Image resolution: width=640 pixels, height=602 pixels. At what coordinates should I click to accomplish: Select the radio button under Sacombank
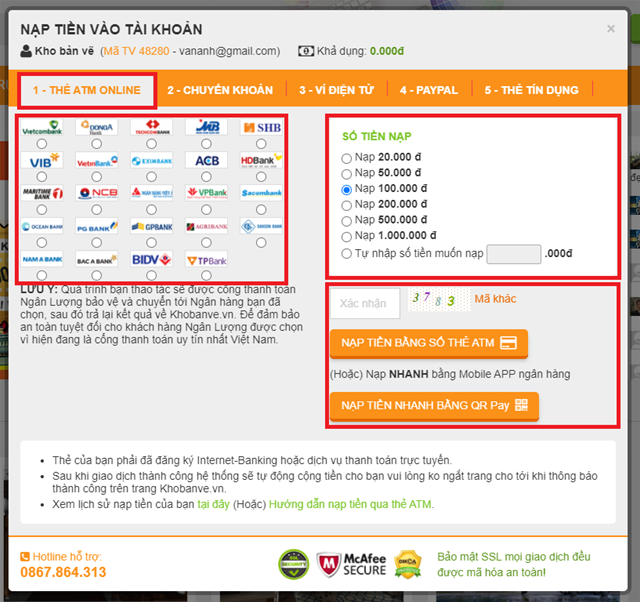[x=261, y=209]
